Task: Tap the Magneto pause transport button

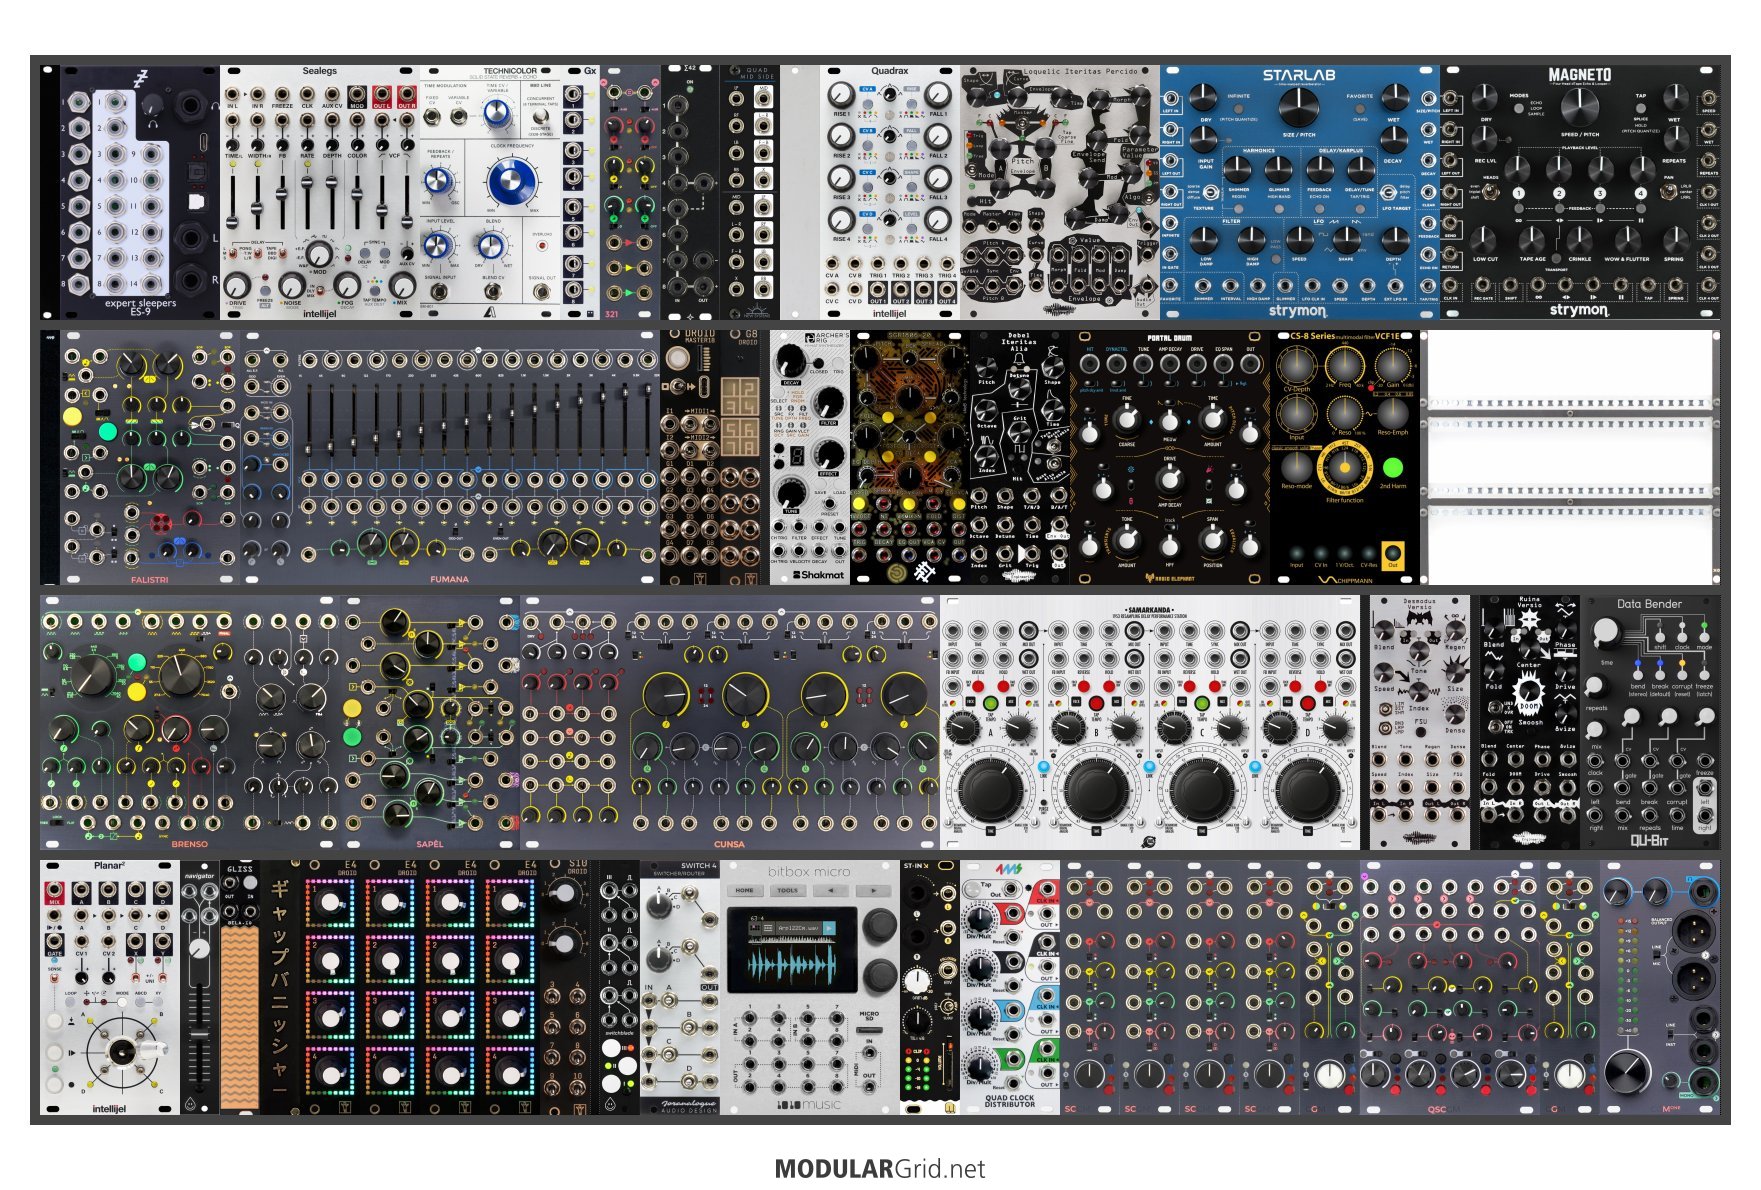Action: (1641, 209)
